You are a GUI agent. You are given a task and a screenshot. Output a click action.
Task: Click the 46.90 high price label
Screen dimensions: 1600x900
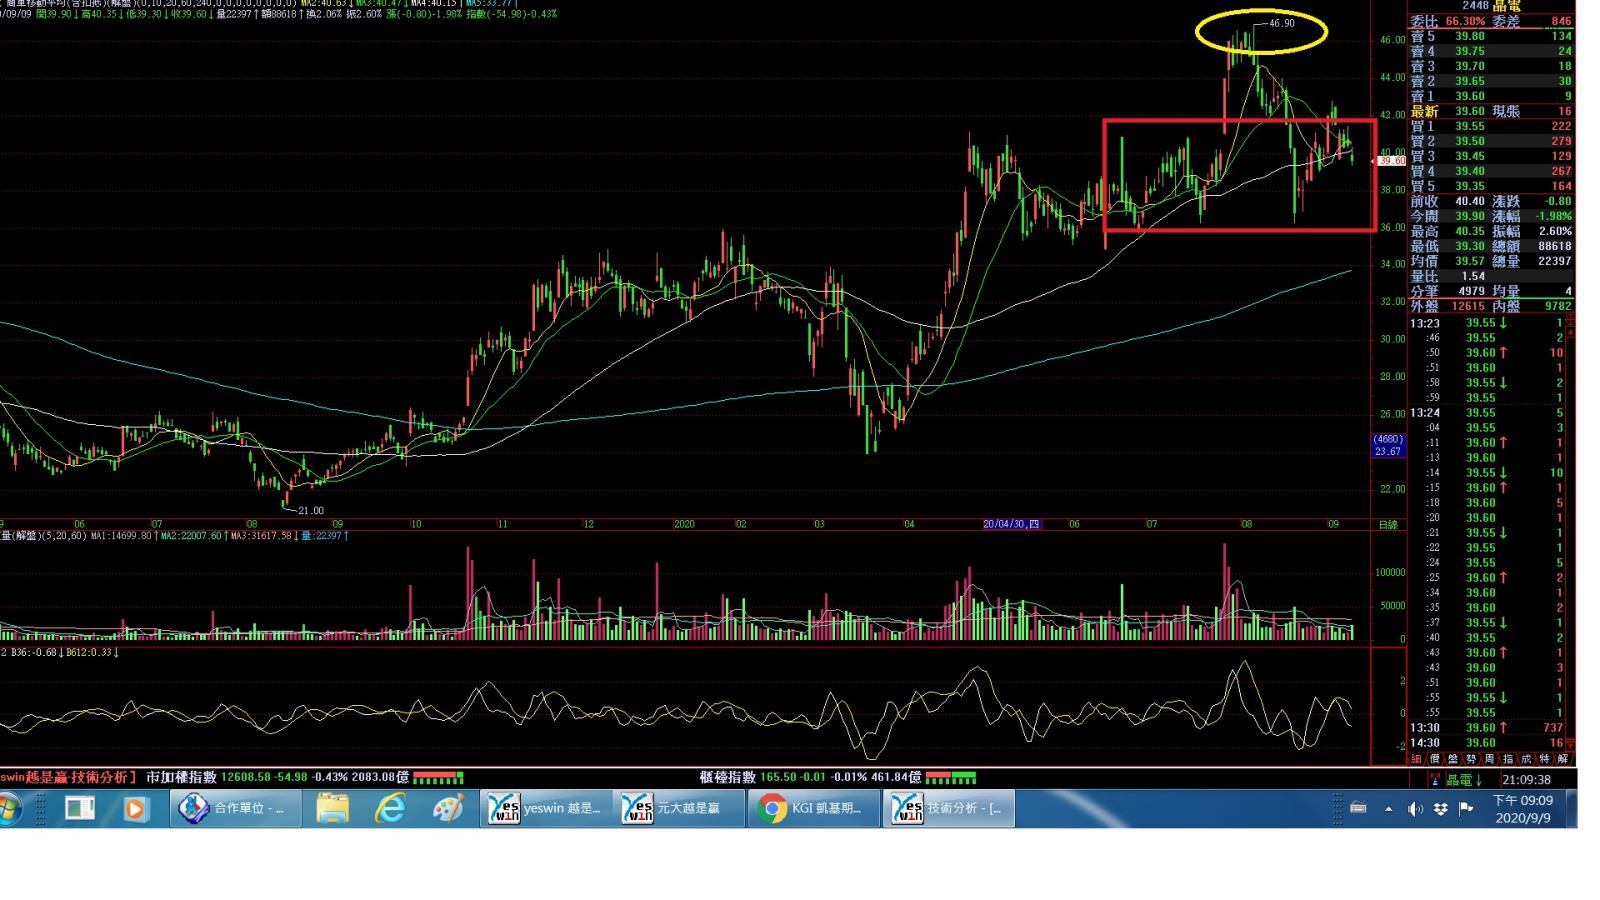[x=1281, y=23]
